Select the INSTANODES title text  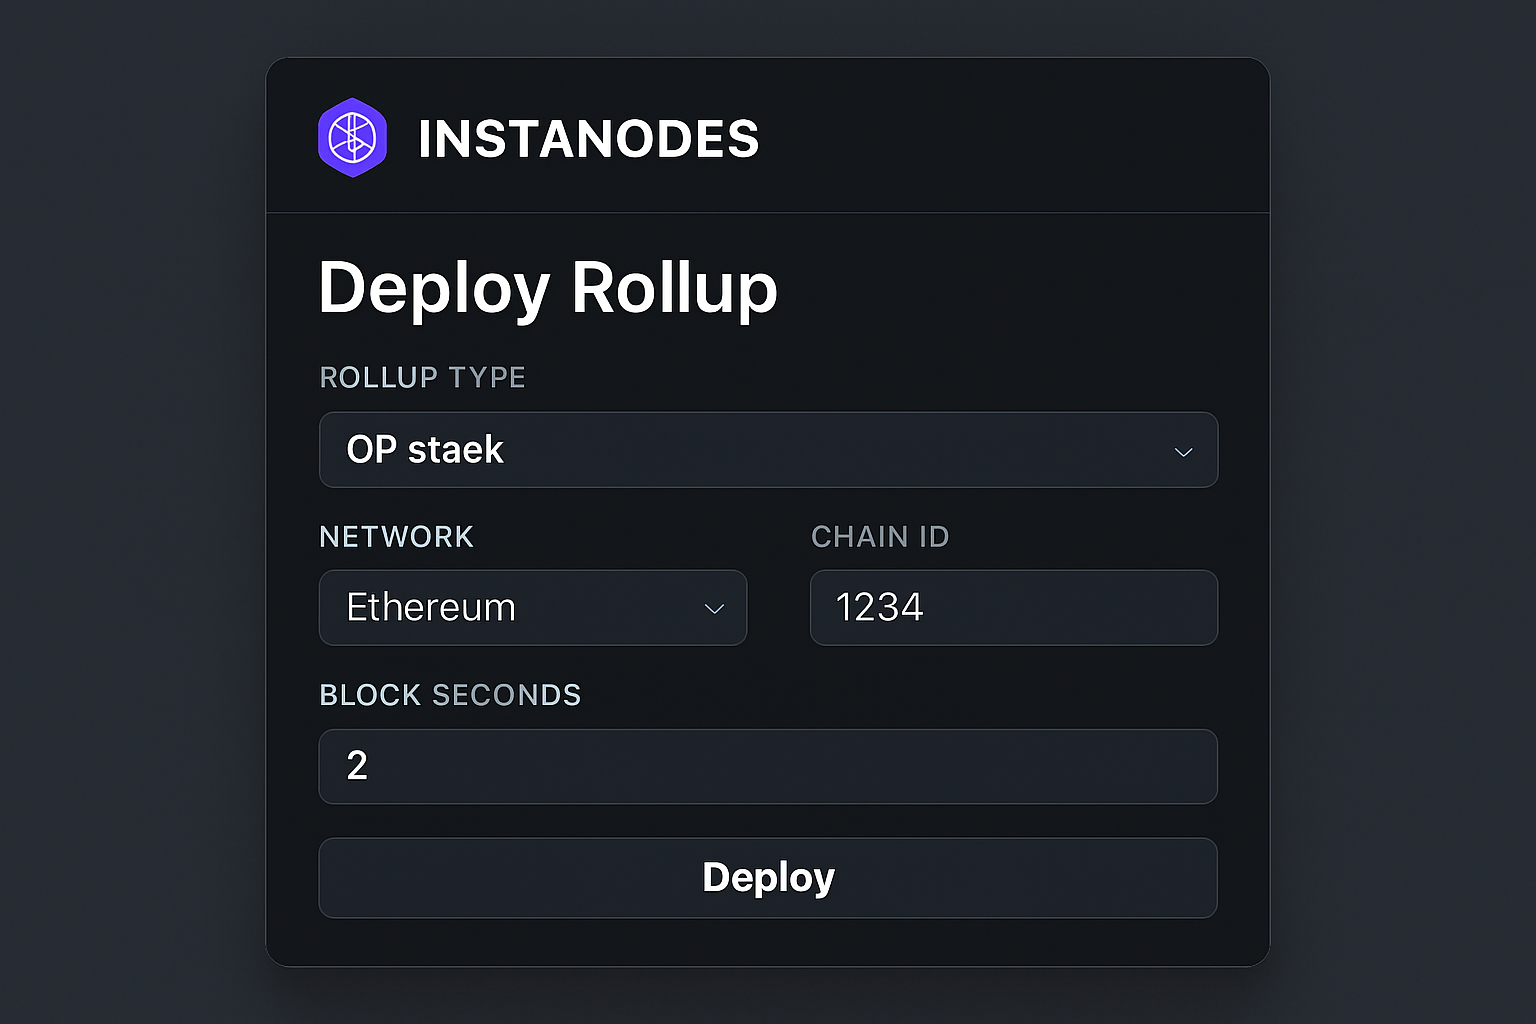589,139
